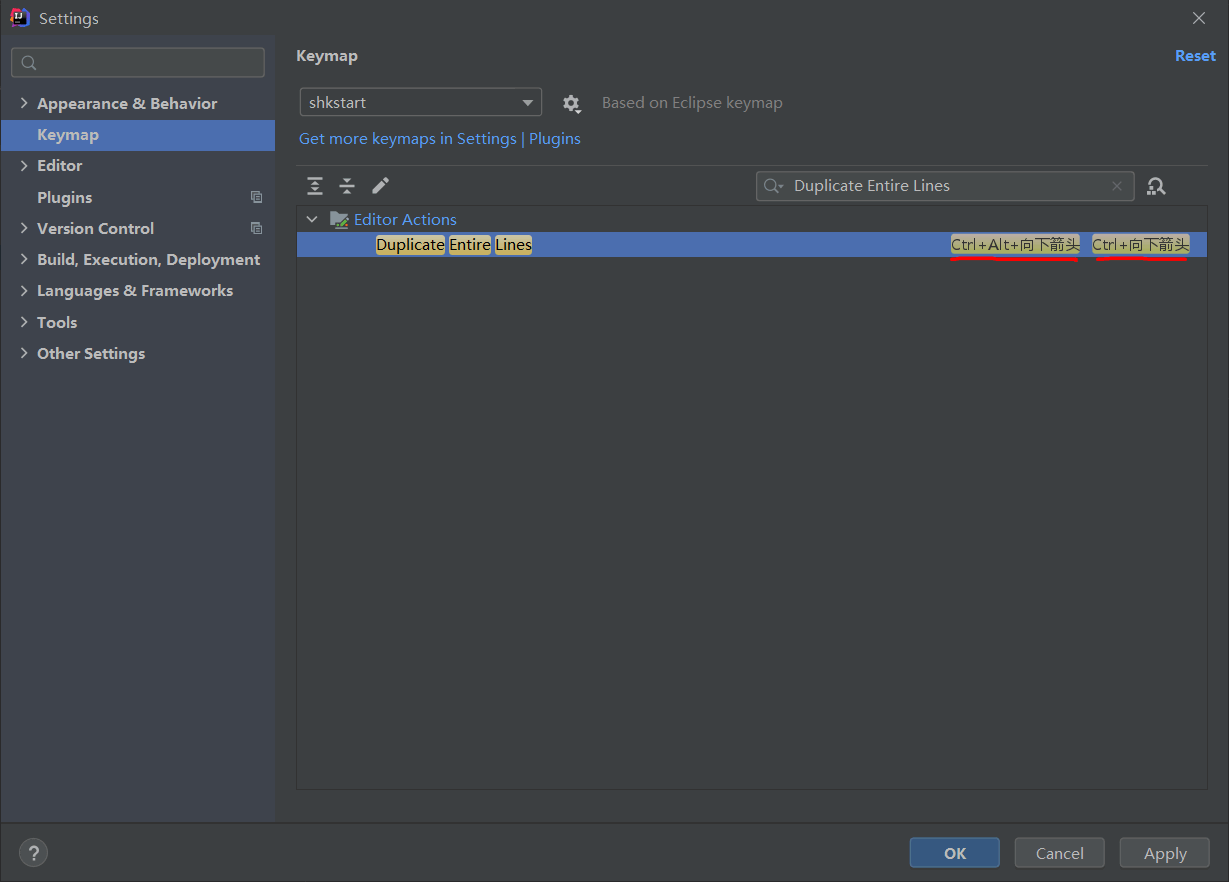1229x882 pixels.
Task: Open Languages & Frameworks settings page
Action: [x=135, y=291]
